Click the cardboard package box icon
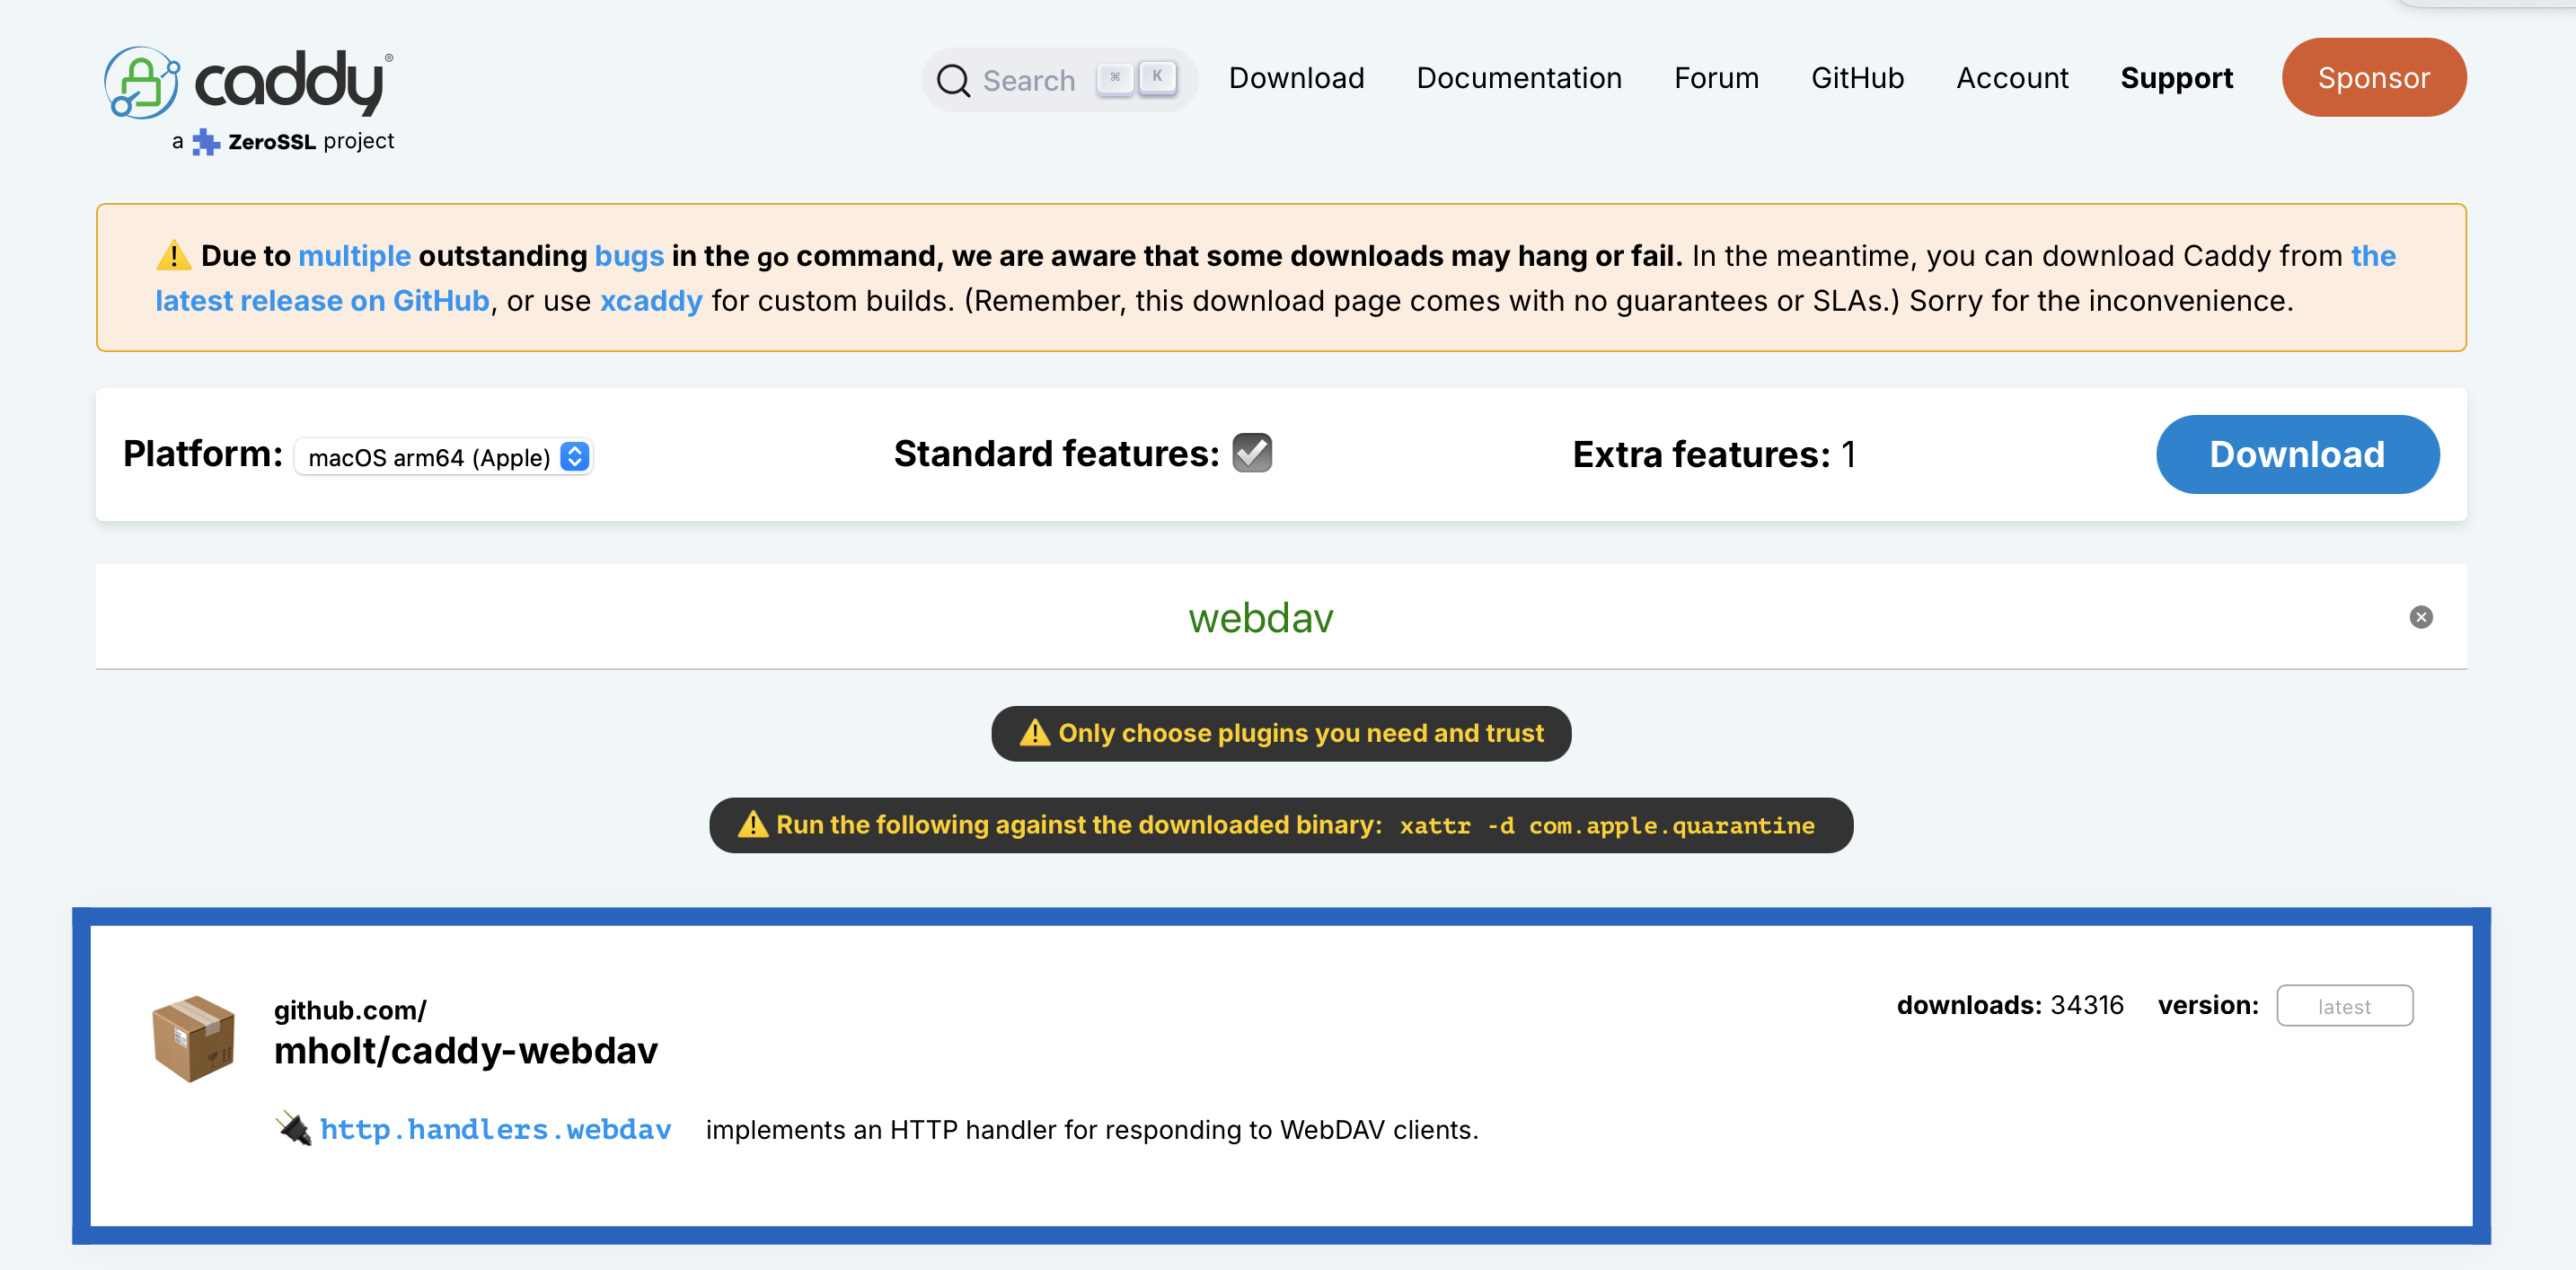Image resolution: width=2576 pixels, height=1270 pixels. click(194, 1038)
